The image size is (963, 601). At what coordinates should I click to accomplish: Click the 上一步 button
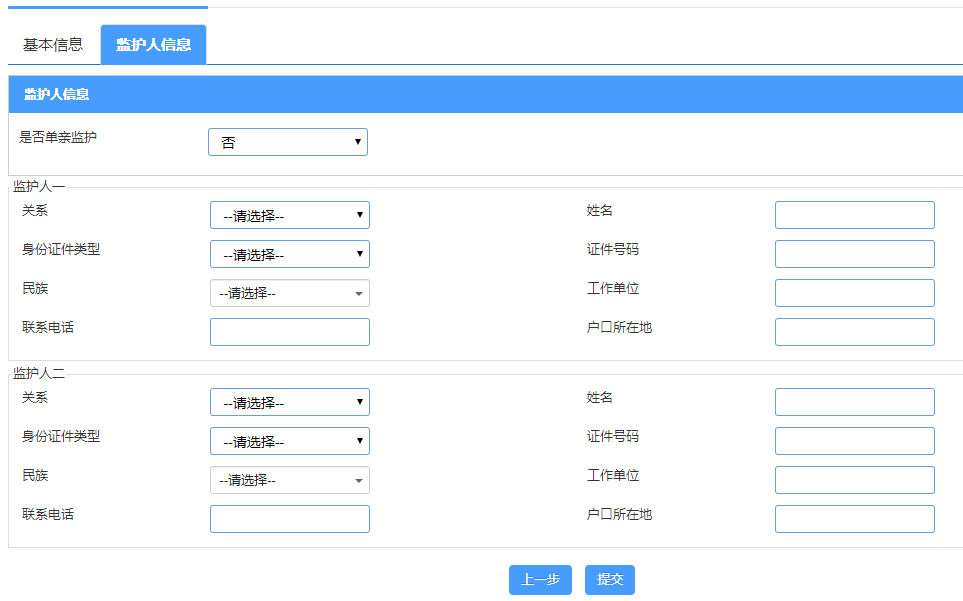click(540, 580)
